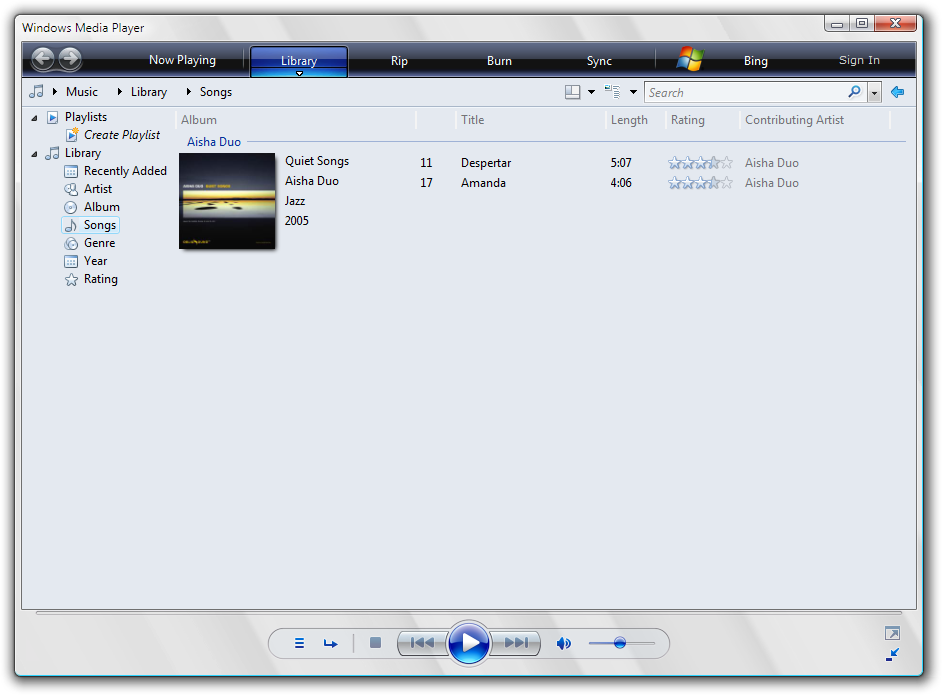Viewport: 942px width, 696px height.
Task: Switch to compact mode icon
Action: [x=892, y=655]
